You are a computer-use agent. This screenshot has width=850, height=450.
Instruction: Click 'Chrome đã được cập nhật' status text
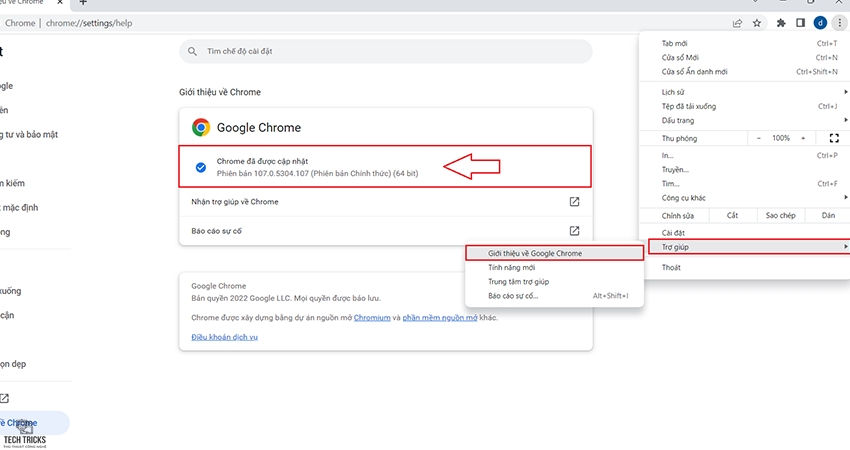262,161
